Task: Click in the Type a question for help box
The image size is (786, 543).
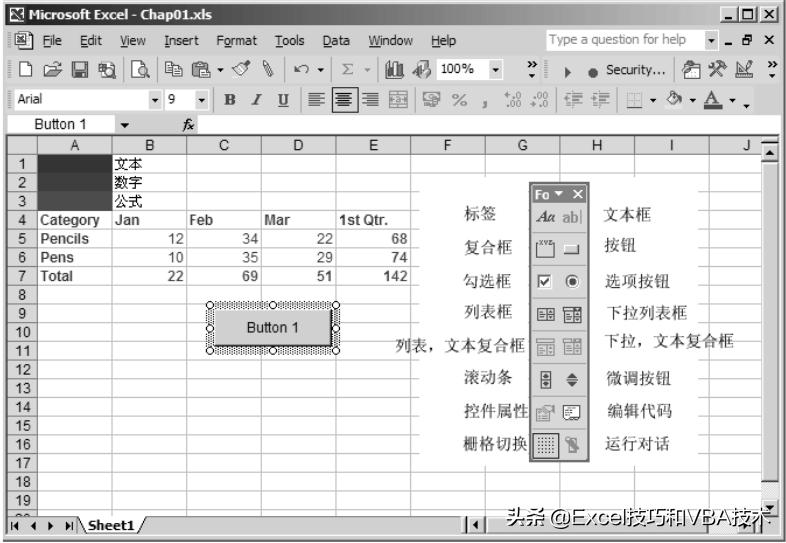Action: coord(625,40)
